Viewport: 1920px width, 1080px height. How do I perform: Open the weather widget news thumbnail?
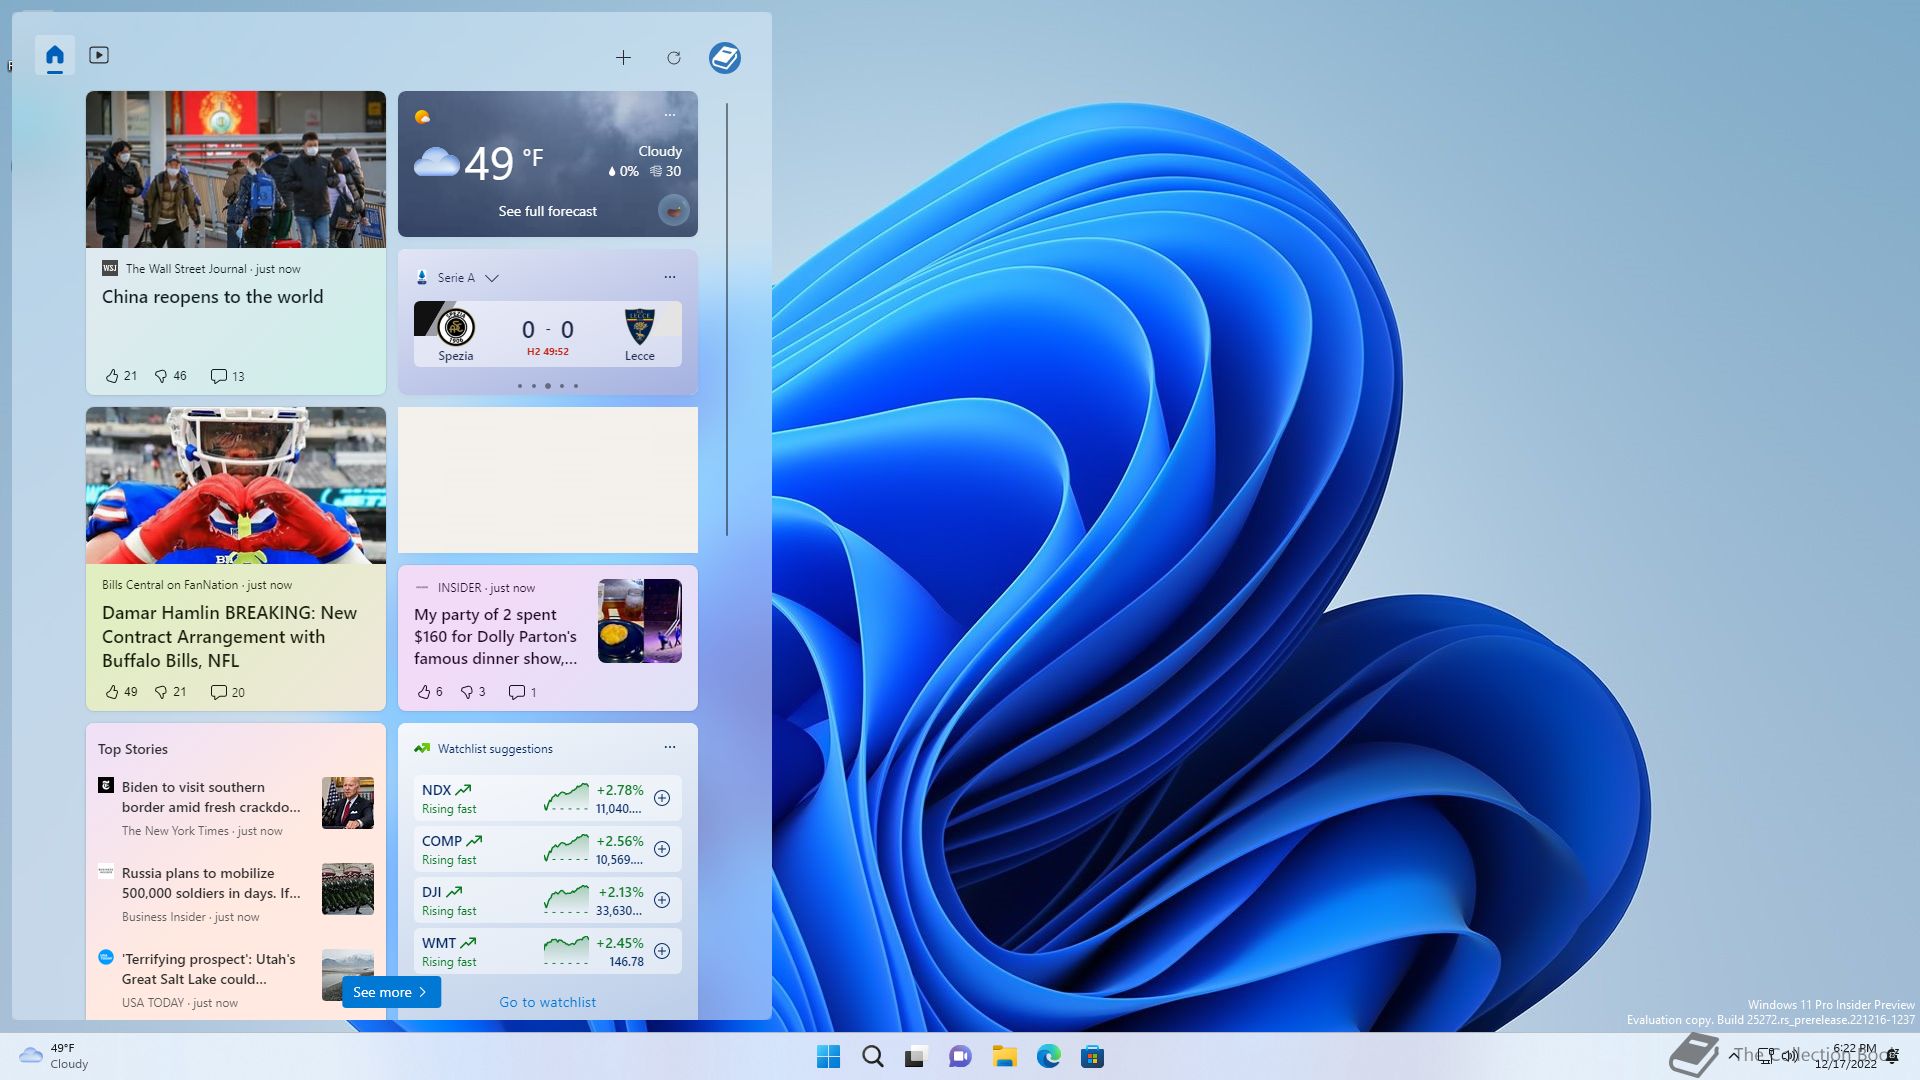click(674, 210)
